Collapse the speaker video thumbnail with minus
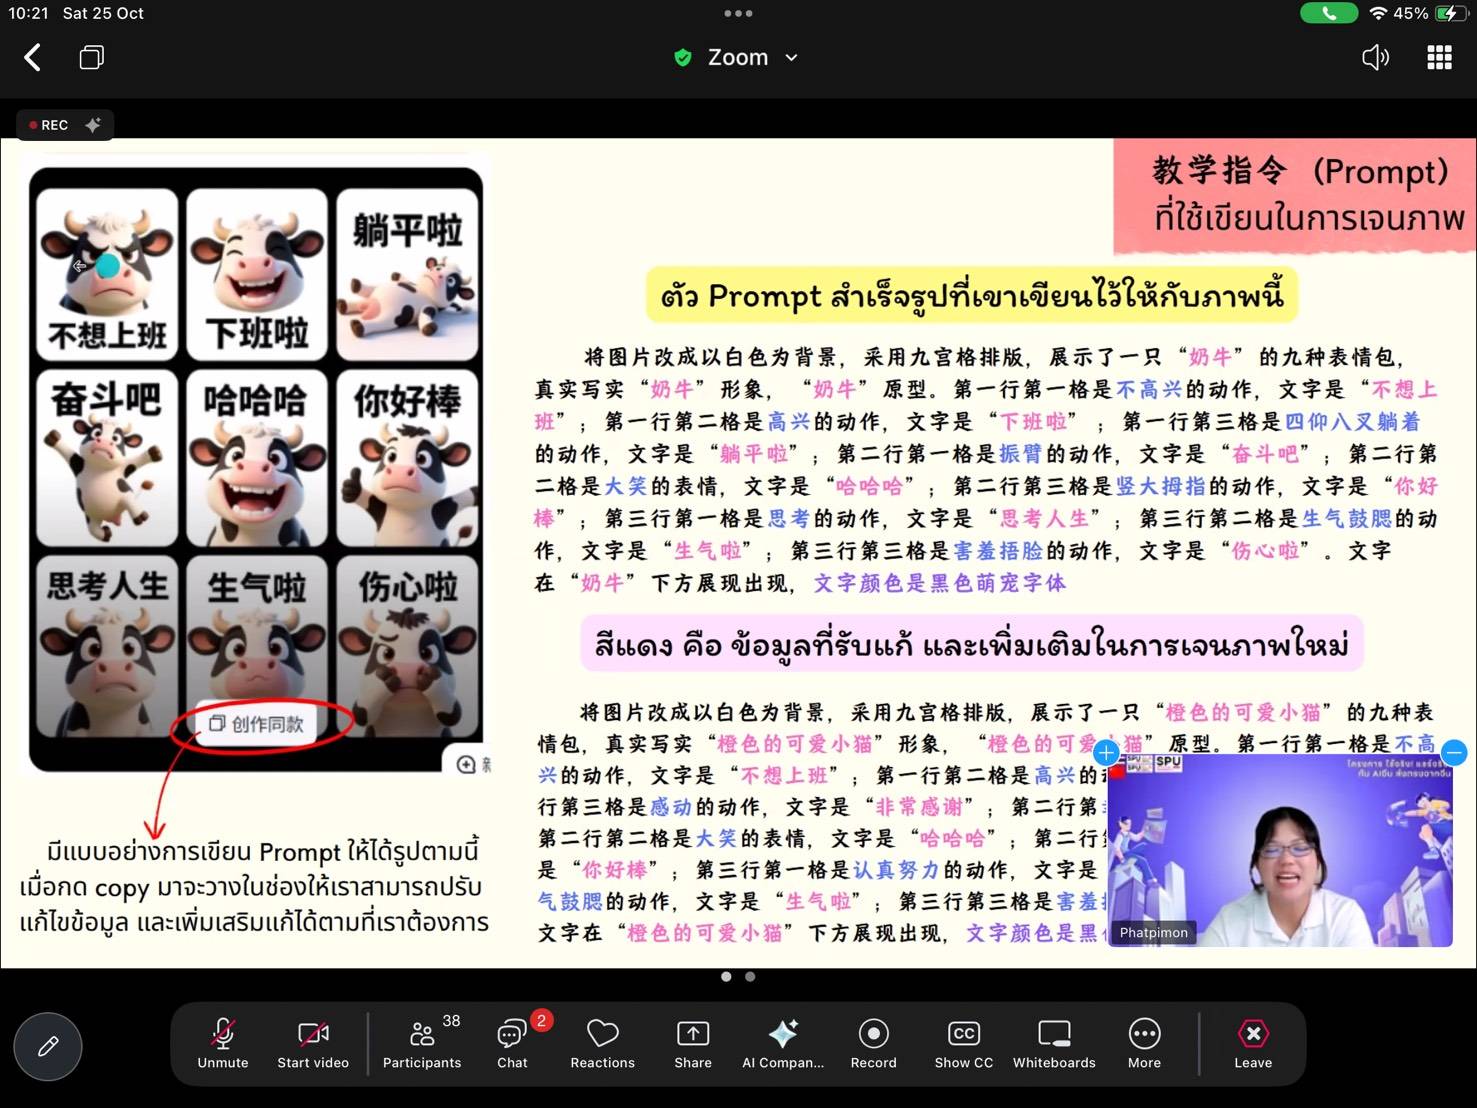 pos(1454,752)
